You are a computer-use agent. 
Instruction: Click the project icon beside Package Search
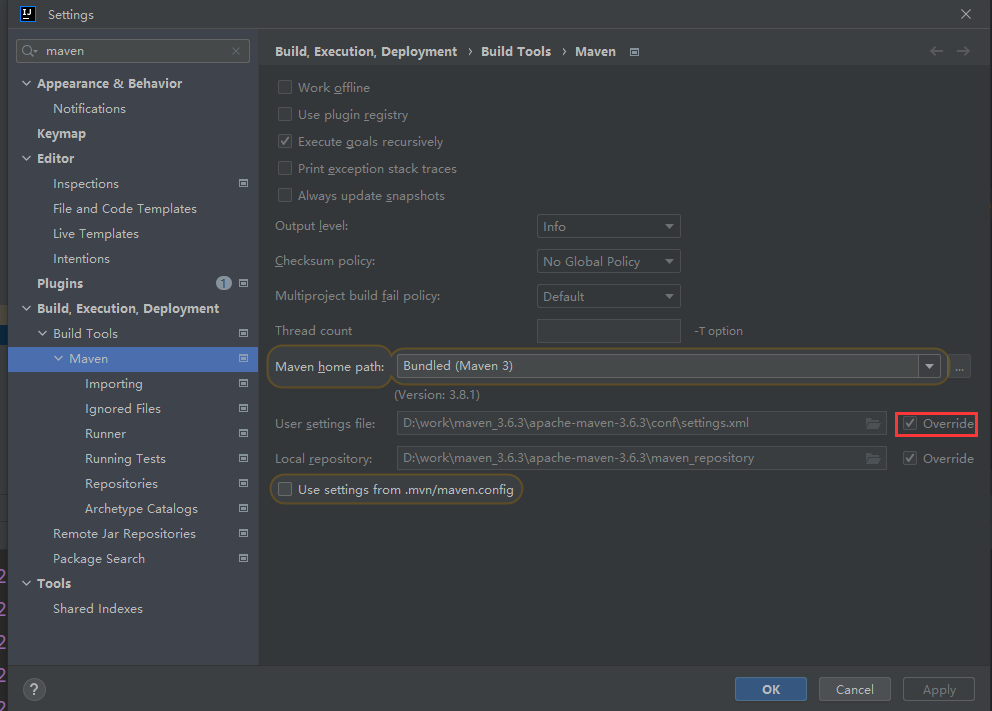243,559
